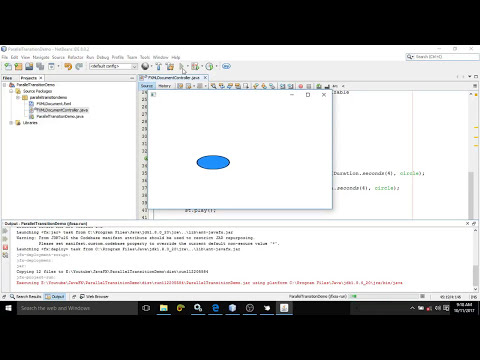The image size is (480, 360).
Task: Click the Search field in the menu bar
Action: [442, 57]
